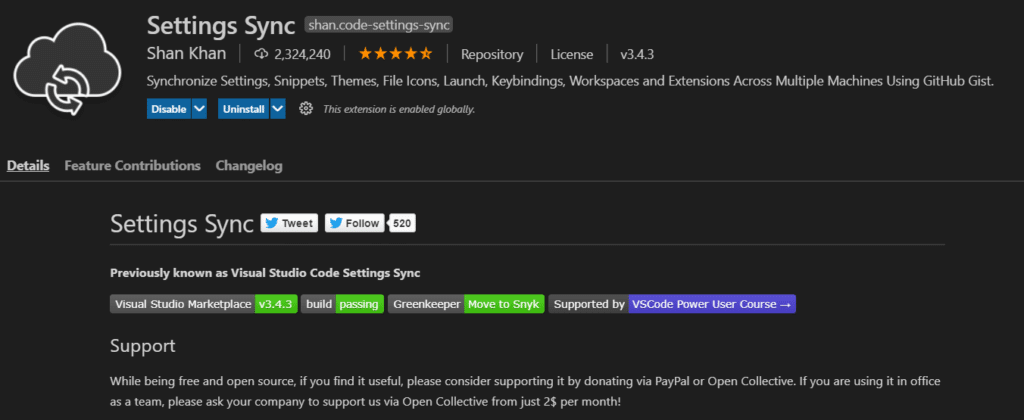
Task: Click the orange star rating
Action: (x=395, y=54)
